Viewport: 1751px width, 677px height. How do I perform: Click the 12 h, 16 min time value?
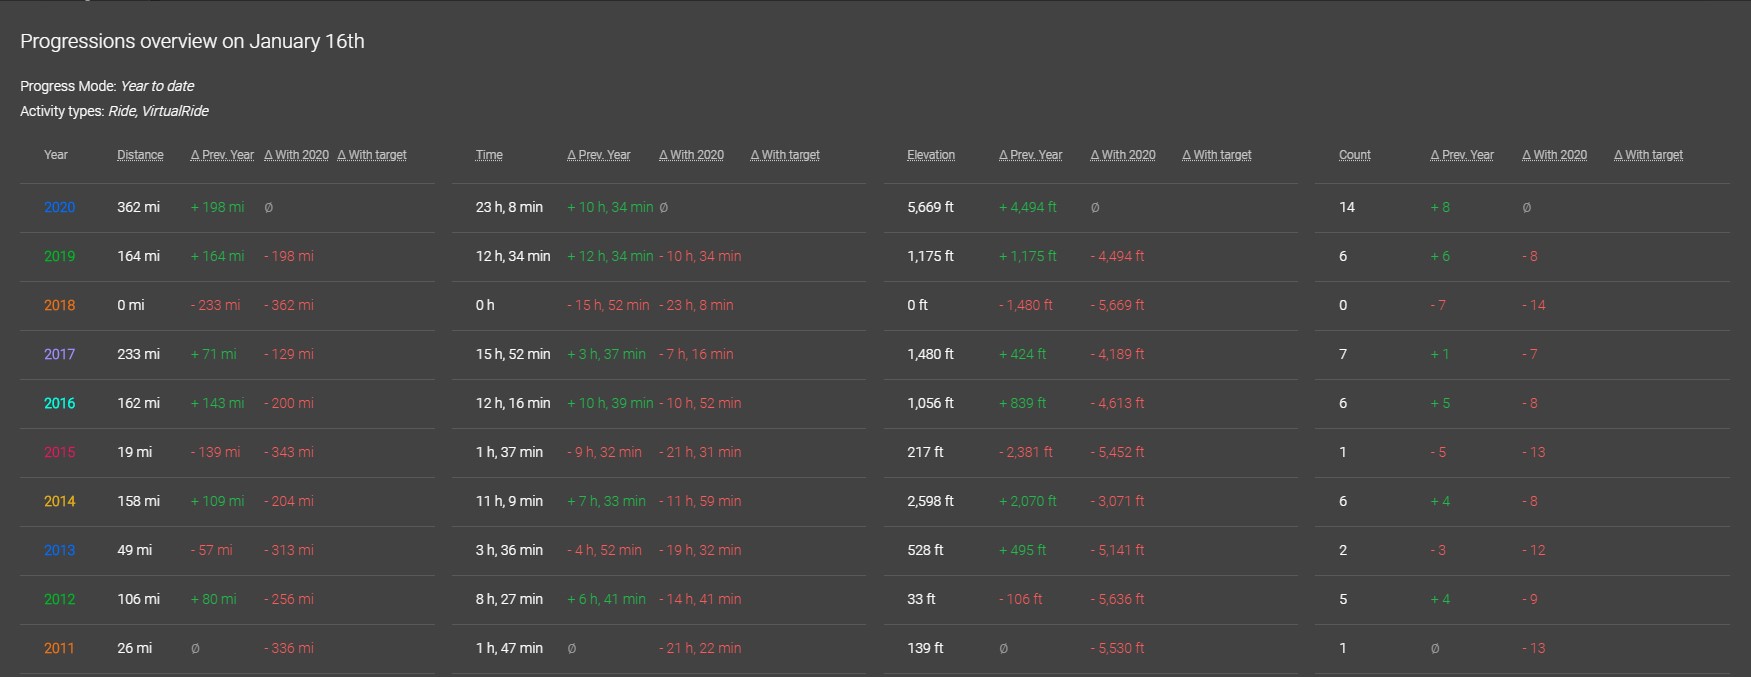[513, 403]
